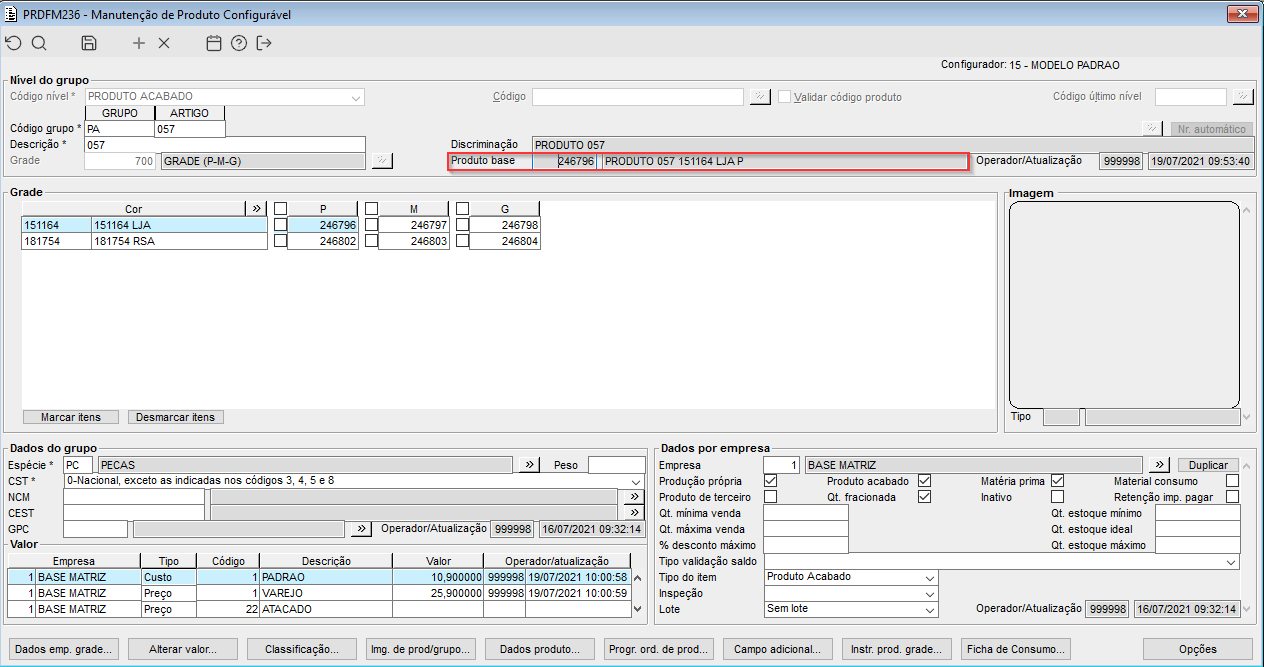
Task: Open the Empresa BASE MATRIZ lookup arrow
Action: pos(1158,465)
